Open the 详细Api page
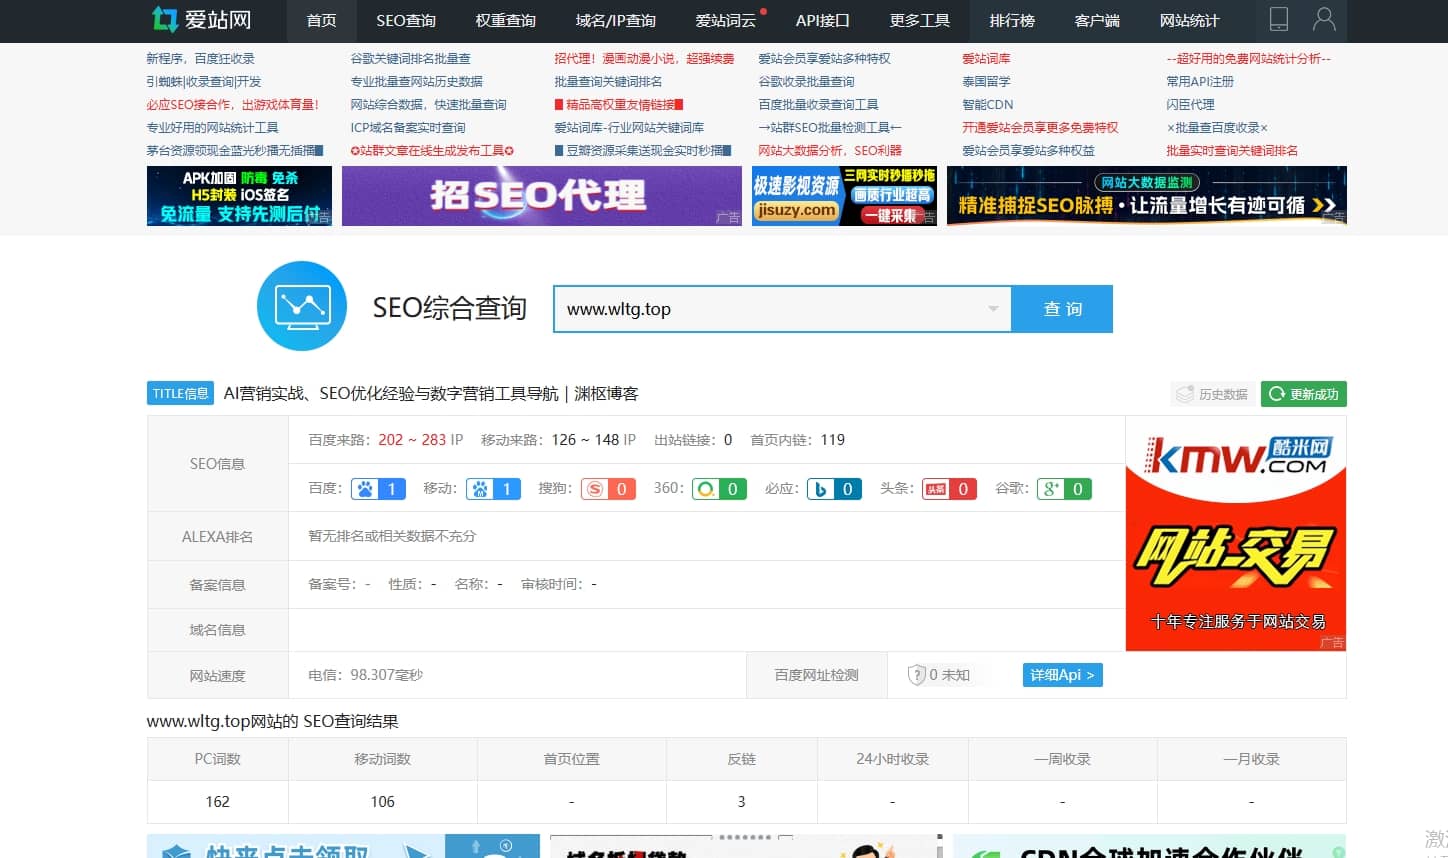This screenshot has width=1448, height=858. (x=1062, y=675)
